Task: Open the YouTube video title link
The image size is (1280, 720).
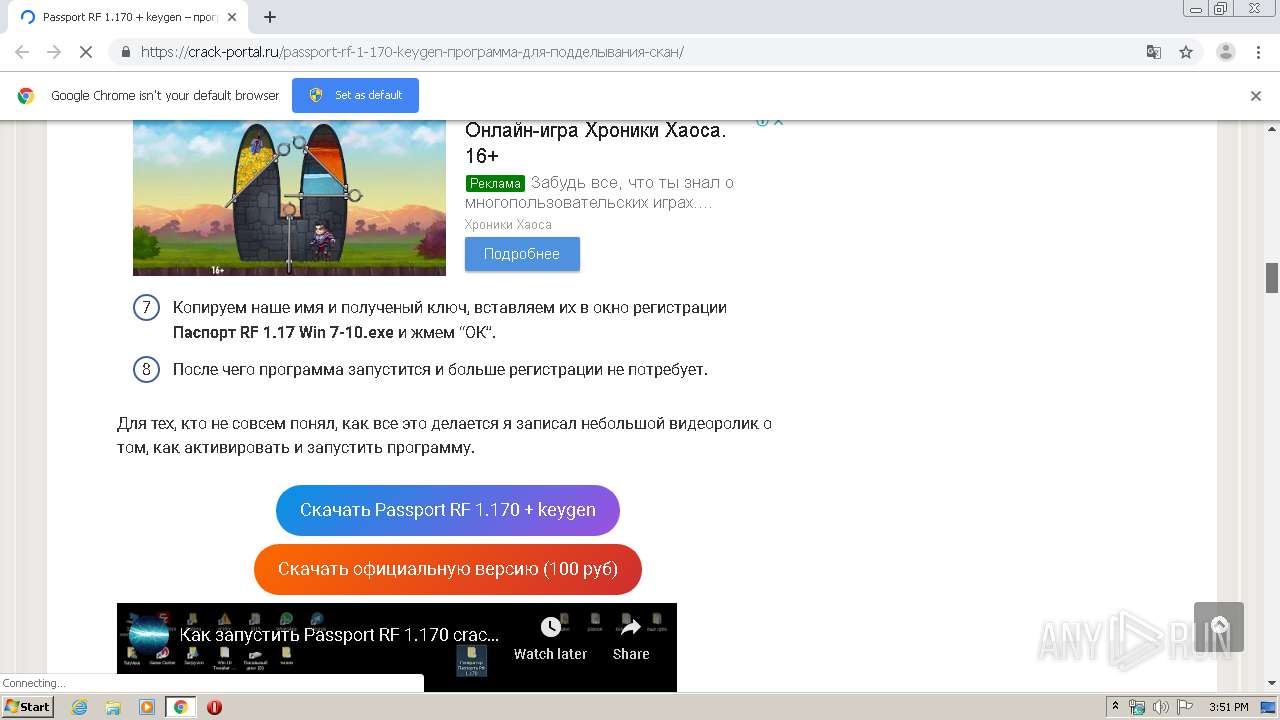Action: click(339, 635)
